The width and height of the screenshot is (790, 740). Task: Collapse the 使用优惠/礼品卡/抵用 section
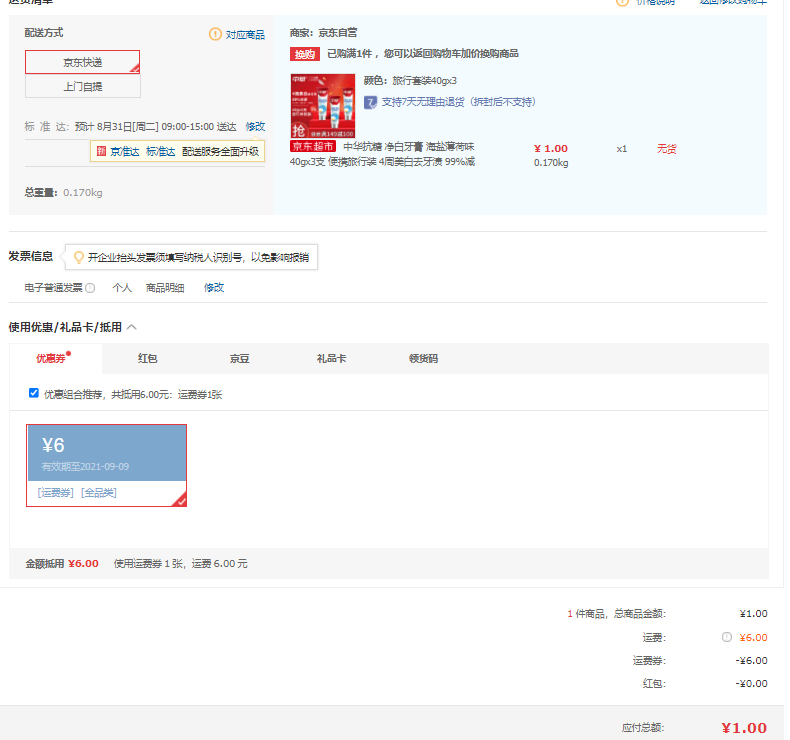pyautogui.click(x=132, y=327)
